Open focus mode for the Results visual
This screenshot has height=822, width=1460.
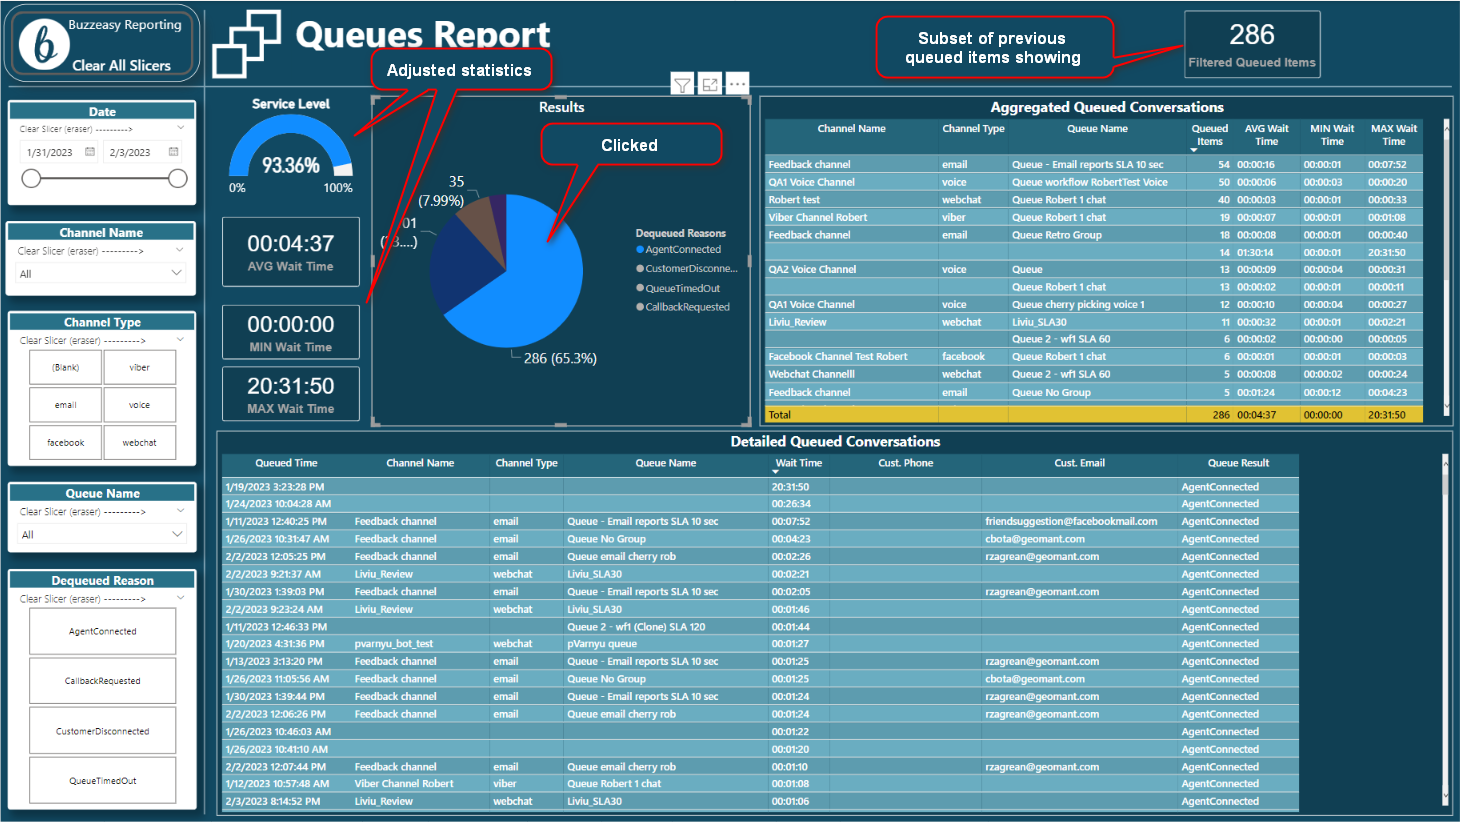click(709, 85)
